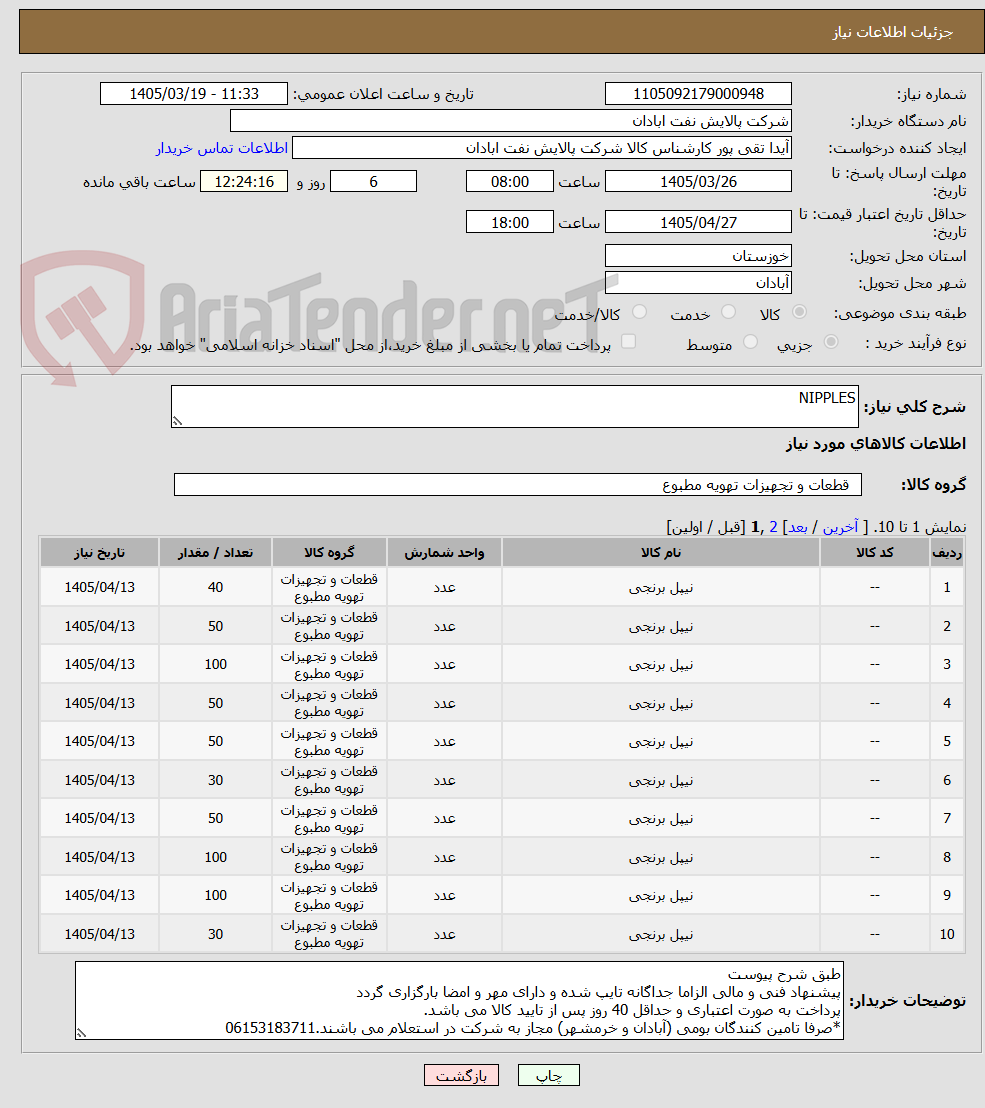985x1108 pixels.
Task: Click quantity 30 in row 6
Action: 216,780
